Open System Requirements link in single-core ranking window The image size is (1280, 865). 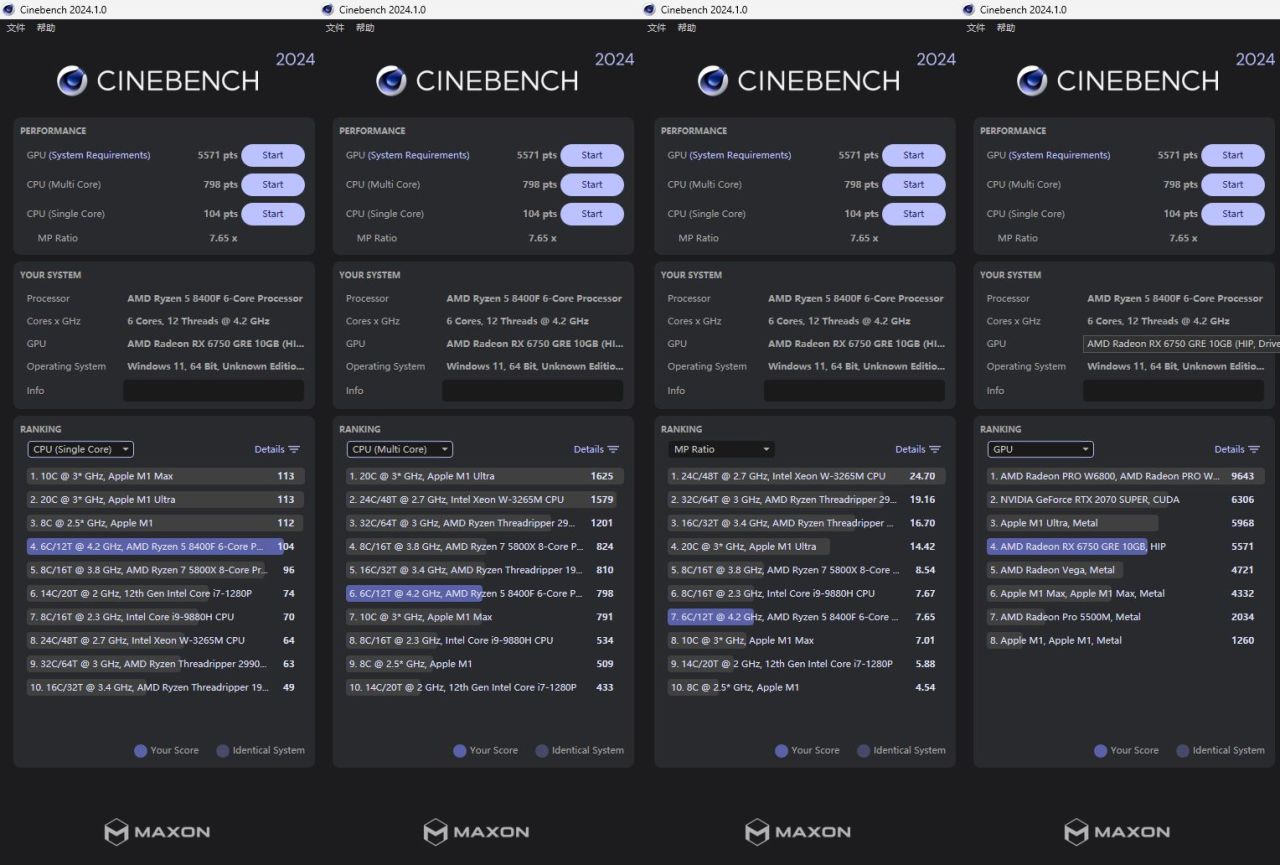click(100, 156)
